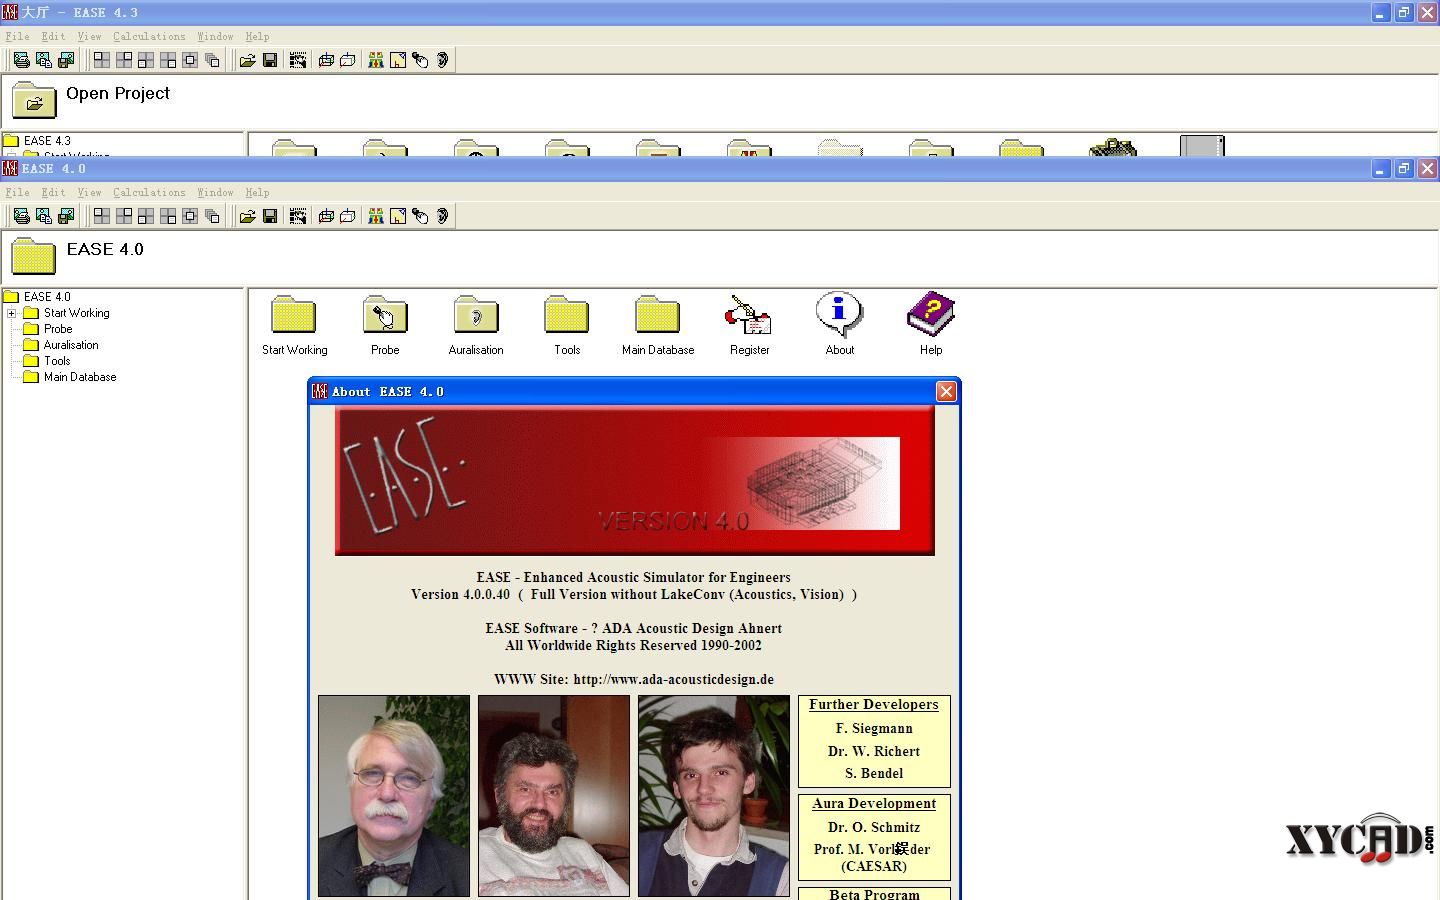This screenshot has width=1440, height=900.
Task: Click save picture icon in EASE 4.0 toolbar
Action: (x=66, y=216)
